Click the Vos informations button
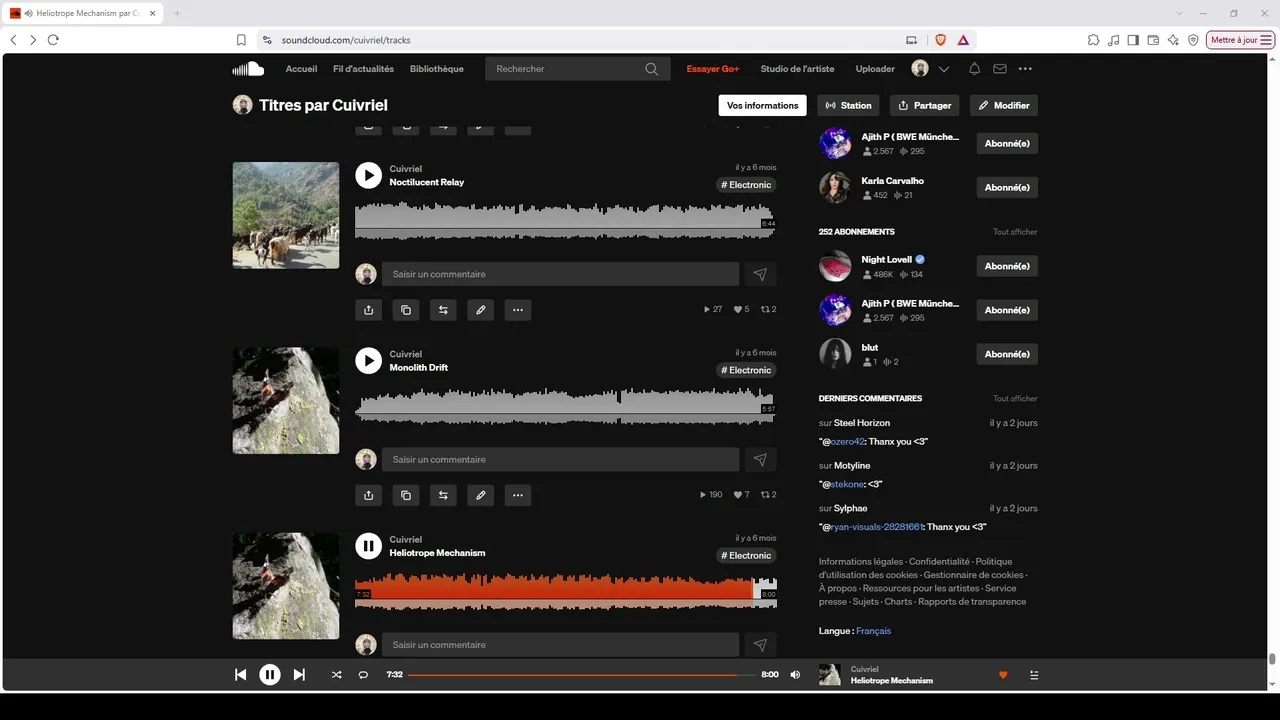This screenshot has height=720, width=1280. point(762,105)
